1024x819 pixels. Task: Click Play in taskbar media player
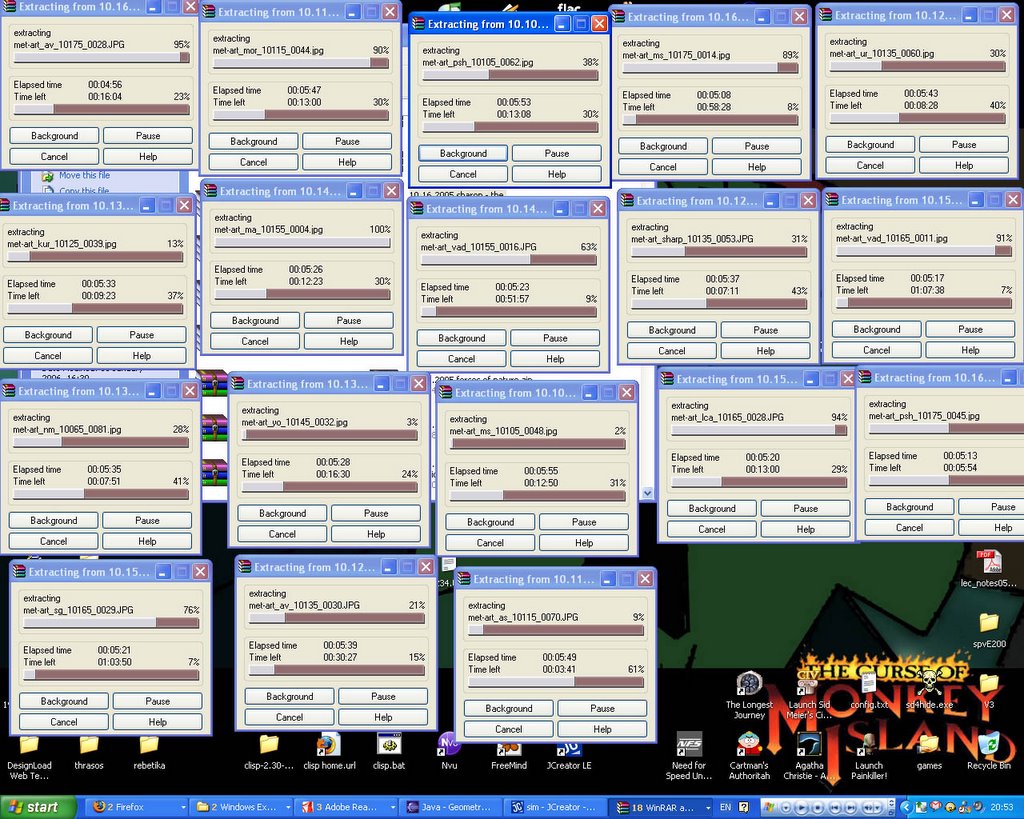[x=801, y=807]
